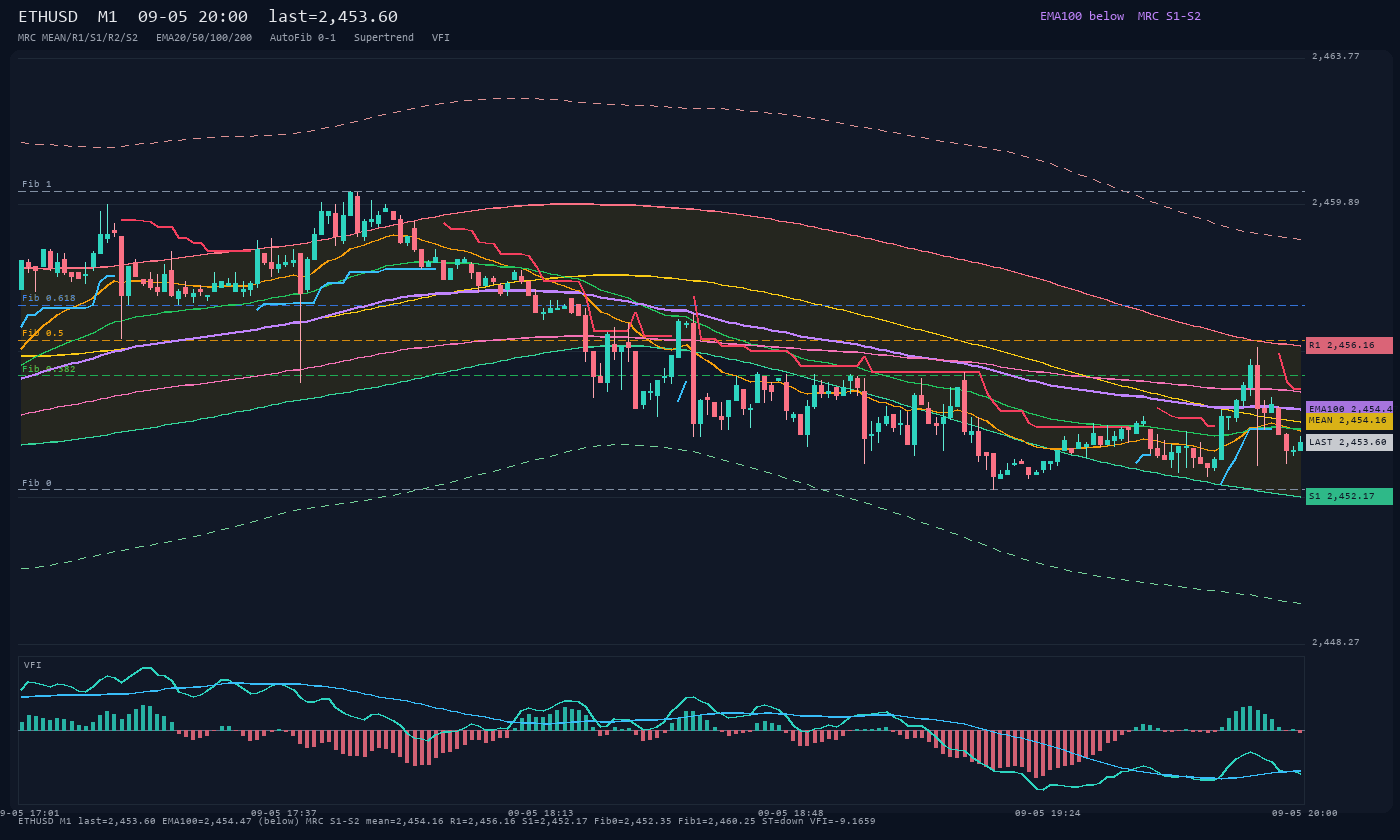Click the VFI sub-panel title

pyautogui.click(x=33, y=665)
